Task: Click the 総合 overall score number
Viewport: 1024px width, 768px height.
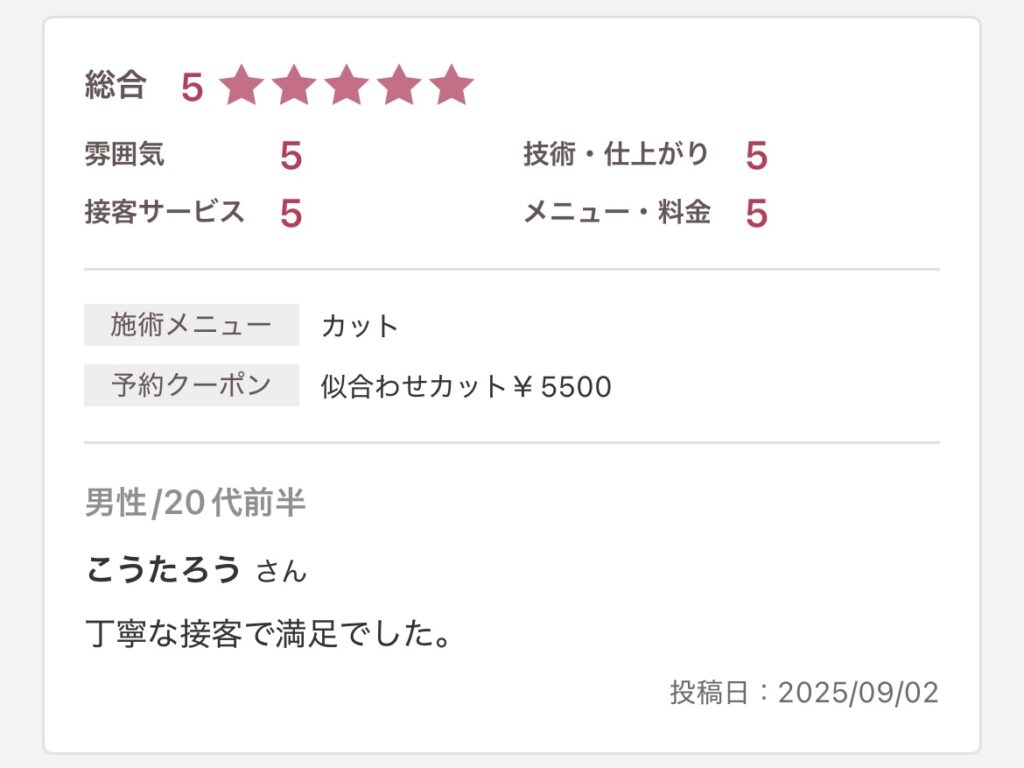Action: point(192,88)
